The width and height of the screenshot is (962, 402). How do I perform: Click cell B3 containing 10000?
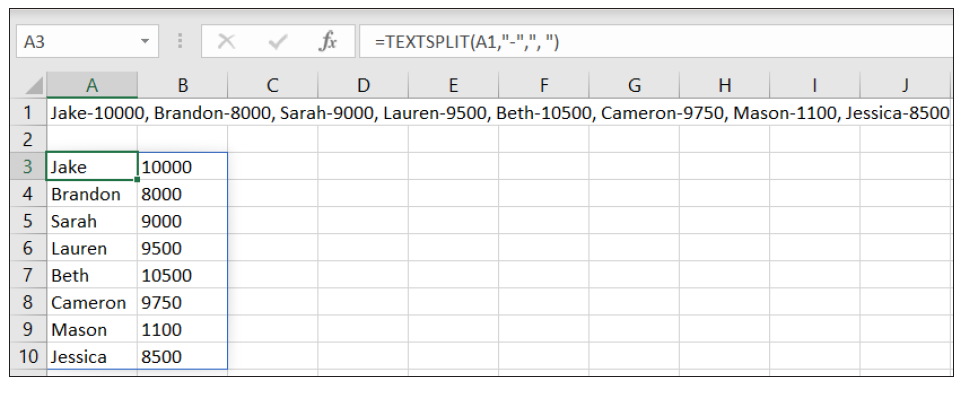(182, 167)
